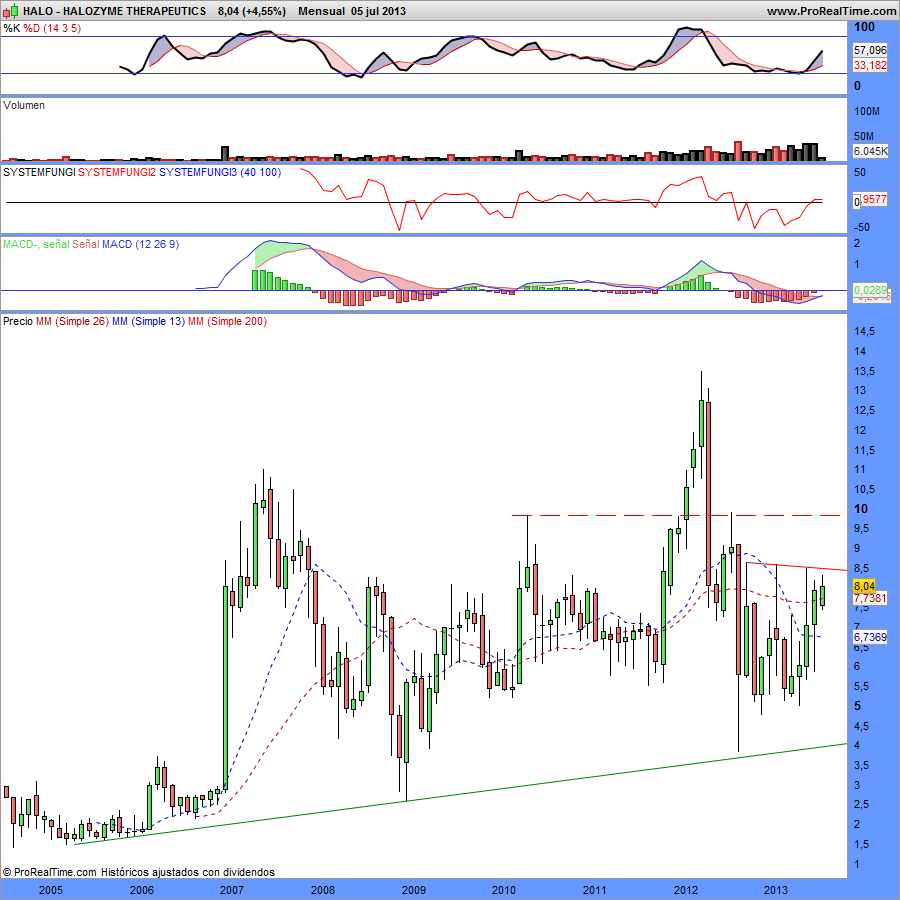Viewport: 900px width, 900px height.
Task: Click the 100M volume axis label
Action: click(867, 111)
